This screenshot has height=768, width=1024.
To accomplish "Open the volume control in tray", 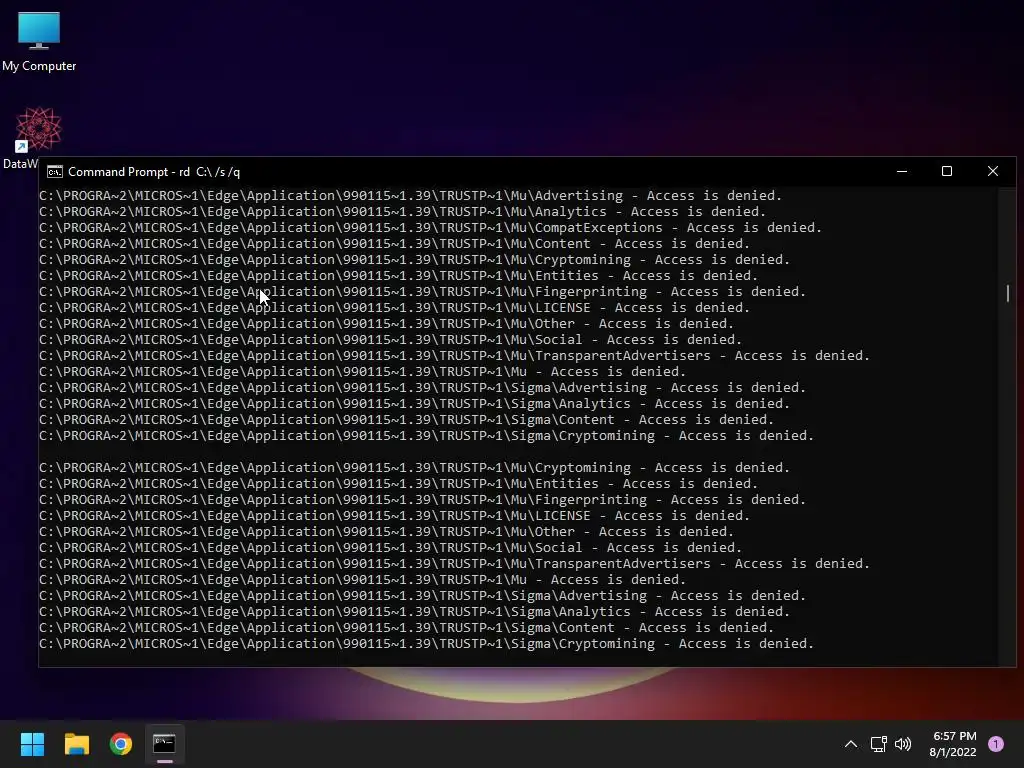I will click(903, 744).
